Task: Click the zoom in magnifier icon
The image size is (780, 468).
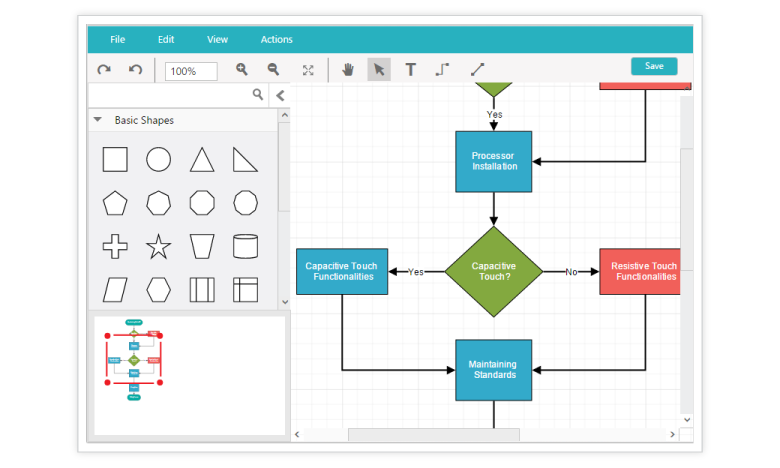Action: [x=241, y=70]
